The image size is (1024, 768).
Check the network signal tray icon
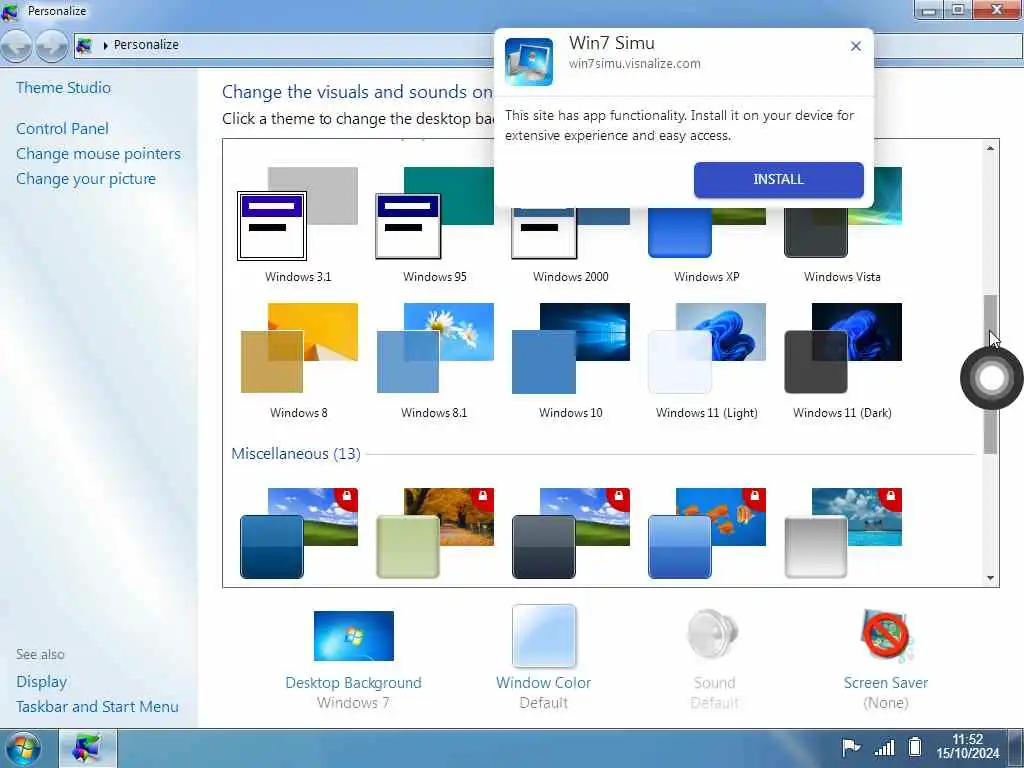click(884, 747)
